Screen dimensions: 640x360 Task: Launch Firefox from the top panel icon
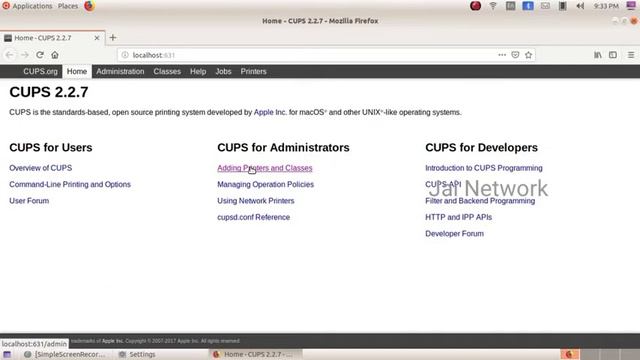point(89,6)
